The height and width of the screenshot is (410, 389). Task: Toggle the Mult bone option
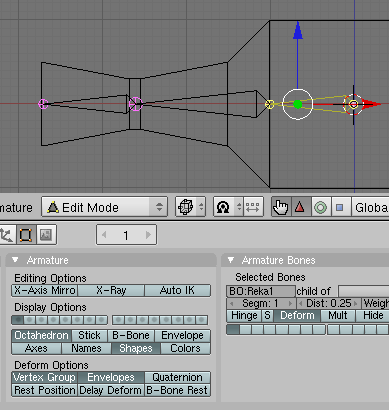pos(338,316)
